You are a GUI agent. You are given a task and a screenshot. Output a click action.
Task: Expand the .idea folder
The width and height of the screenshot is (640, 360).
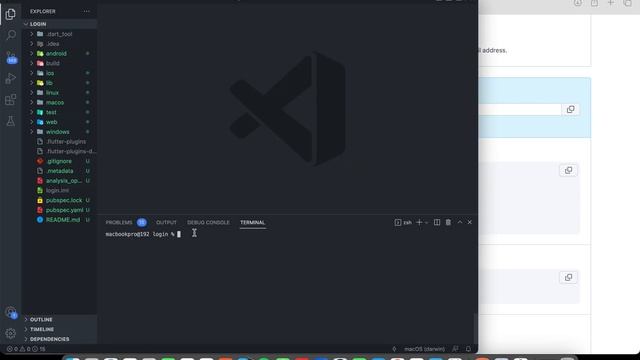[59, 44]
